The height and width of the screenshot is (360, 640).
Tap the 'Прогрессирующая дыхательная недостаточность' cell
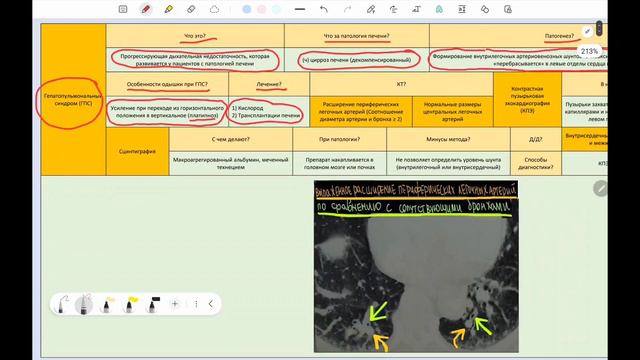[x=195, y=60]
